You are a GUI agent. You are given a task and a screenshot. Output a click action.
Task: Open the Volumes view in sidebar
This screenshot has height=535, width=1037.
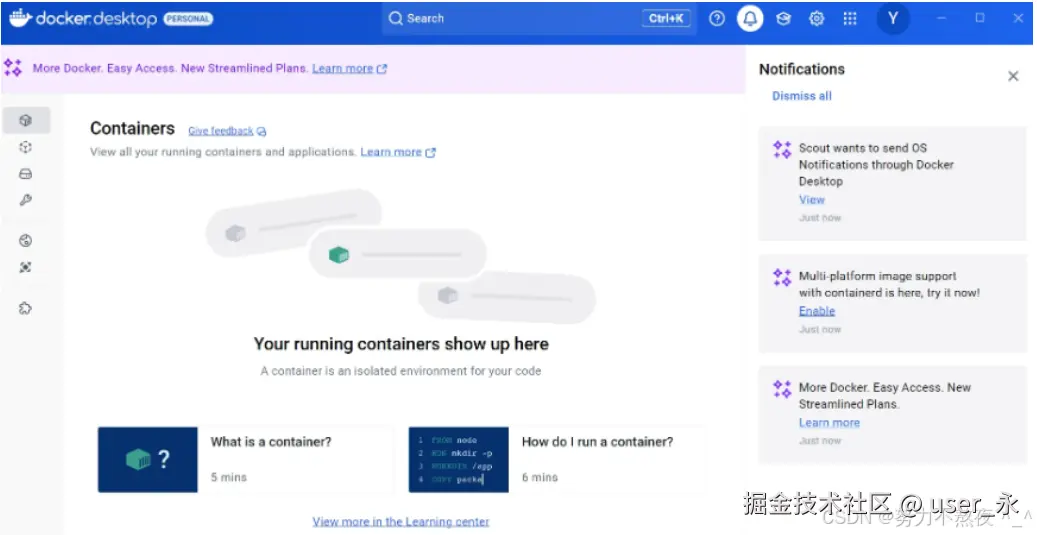26,174
